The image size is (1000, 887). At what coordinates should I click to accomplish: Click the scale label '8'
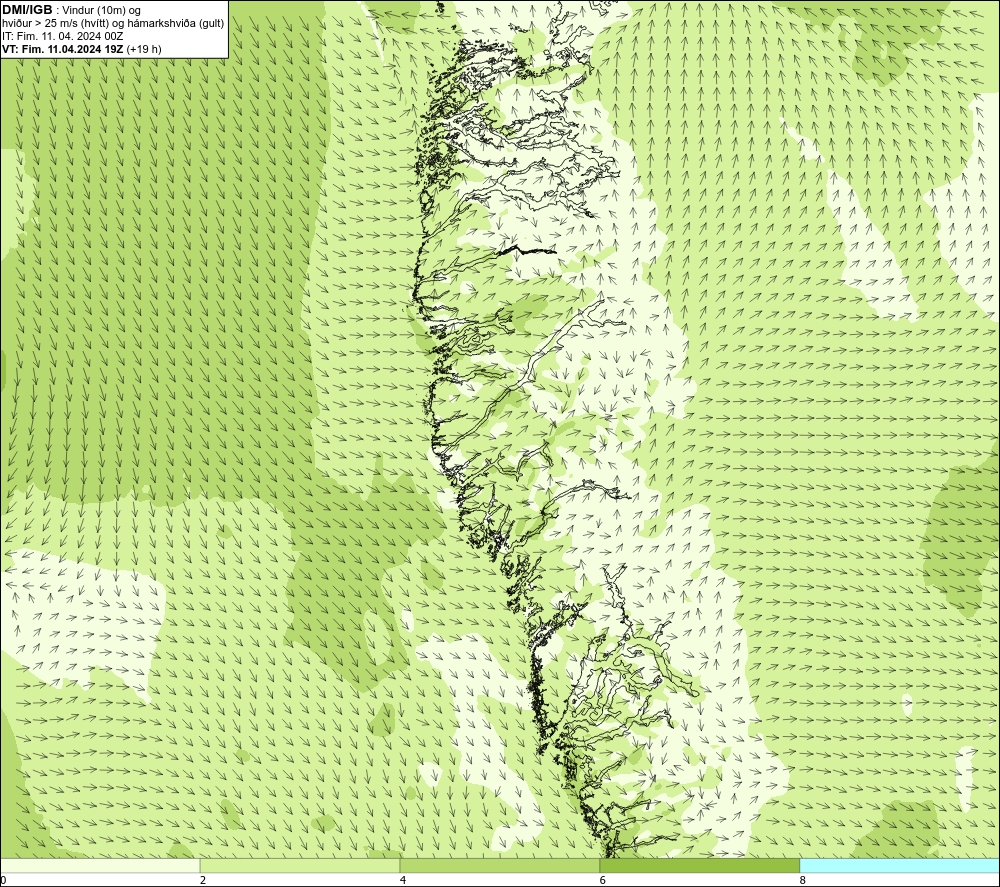tap(803, 881)
